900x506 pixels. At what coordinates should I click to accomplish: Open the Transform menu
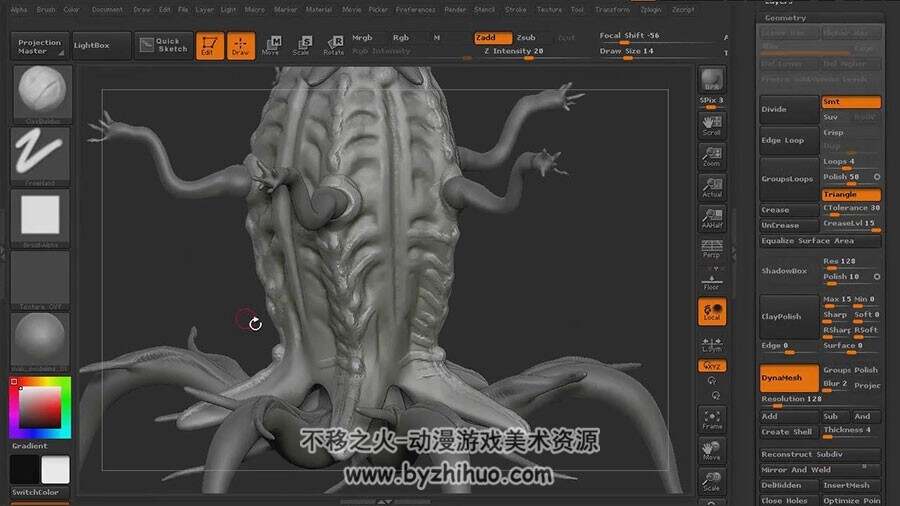612,10
